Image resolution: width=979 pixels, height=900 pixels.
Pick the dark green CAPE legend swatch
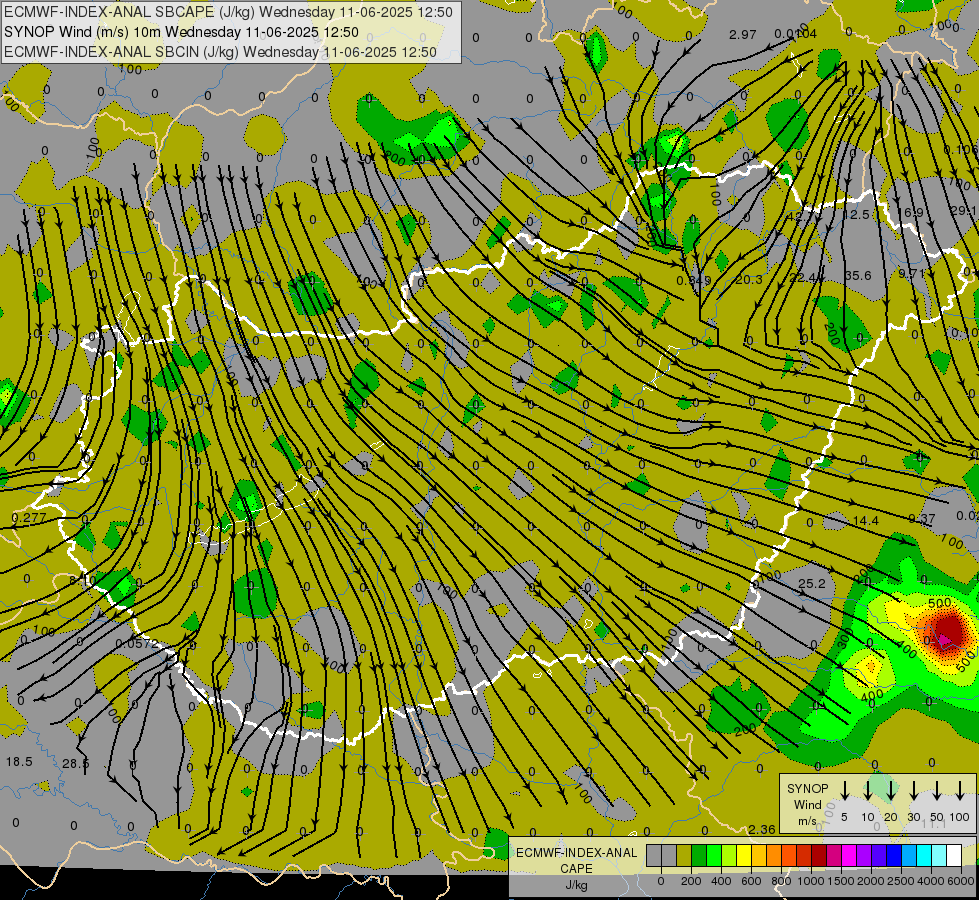[x=699, y=855]
